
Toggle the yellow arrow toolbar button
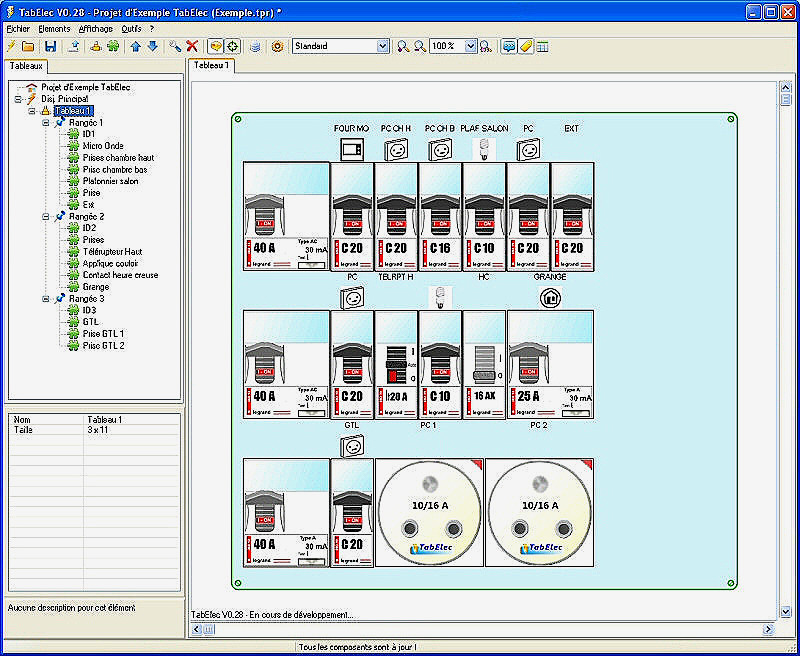pos(216,46)
